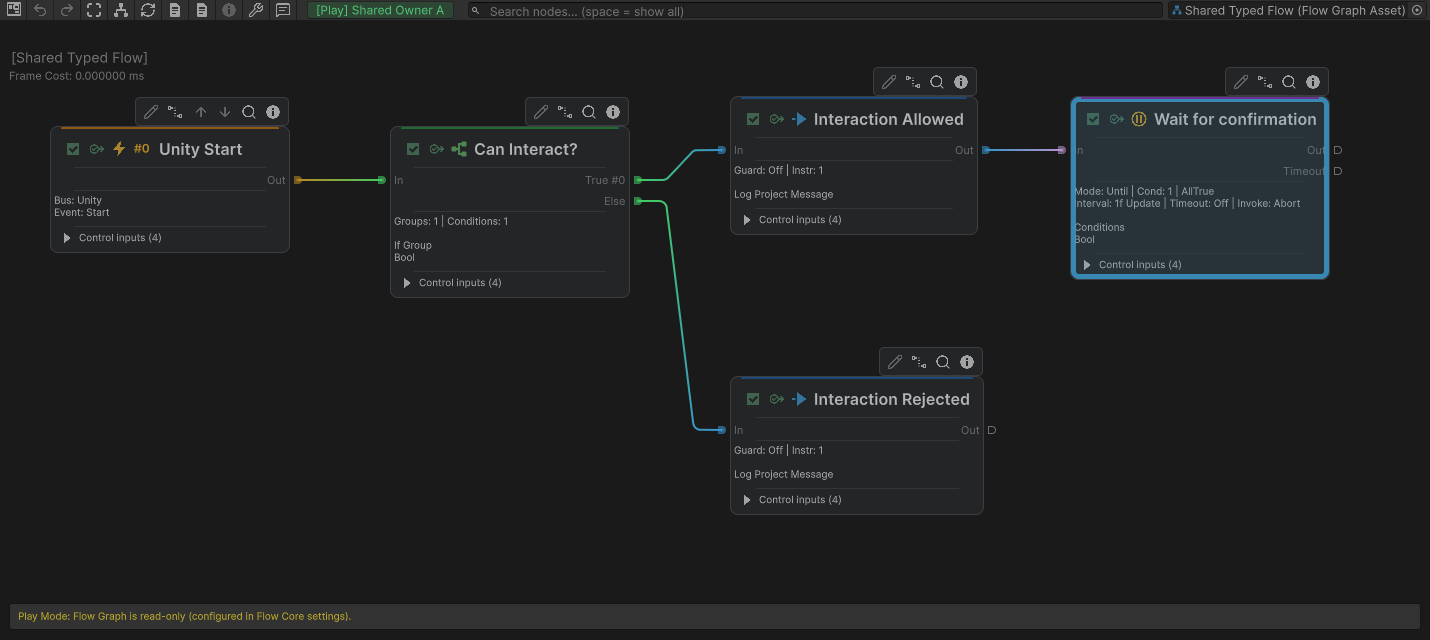The image size is (1430, 640).
Task: Show info for the Interaction Rejected node
Action: [x=967, y=362]
